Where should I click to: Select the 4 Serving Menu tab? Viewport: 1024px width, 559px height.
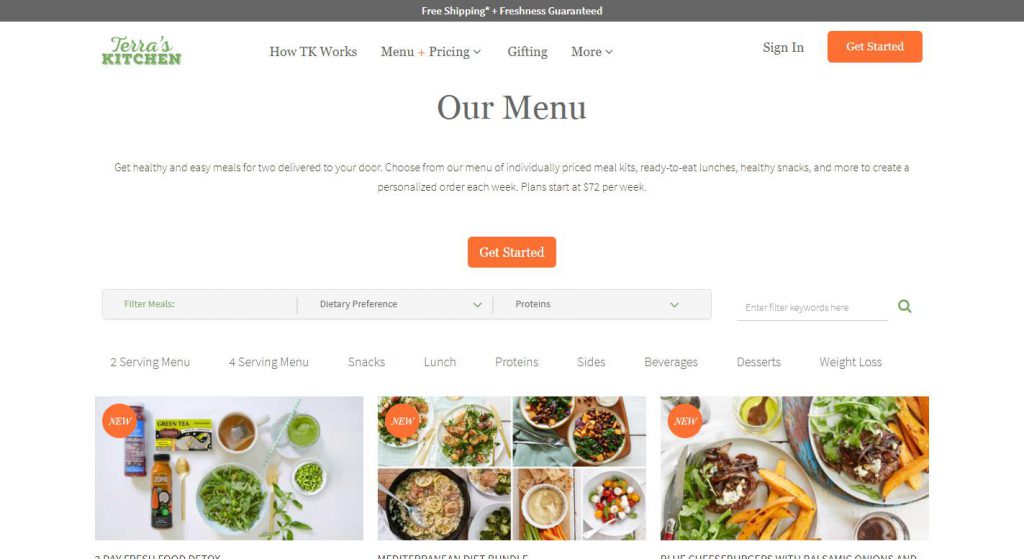[x=269, y=362]
